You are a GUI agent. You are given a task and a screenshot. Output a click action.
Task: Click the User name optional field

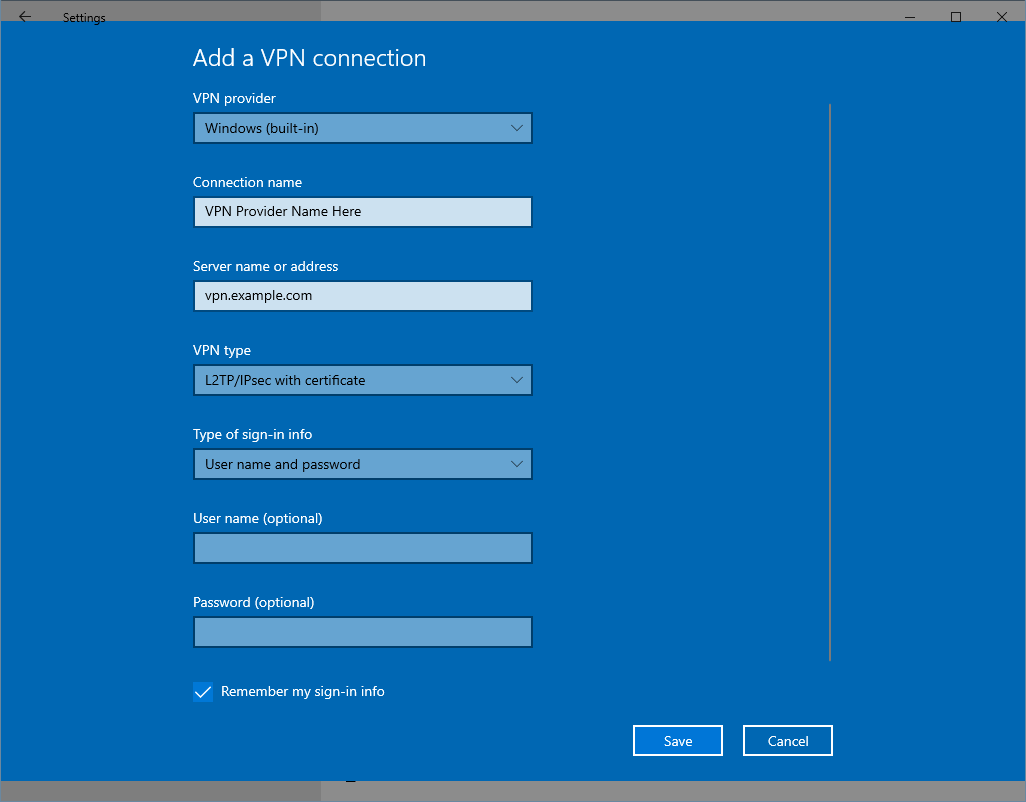[x=362, y=548]
